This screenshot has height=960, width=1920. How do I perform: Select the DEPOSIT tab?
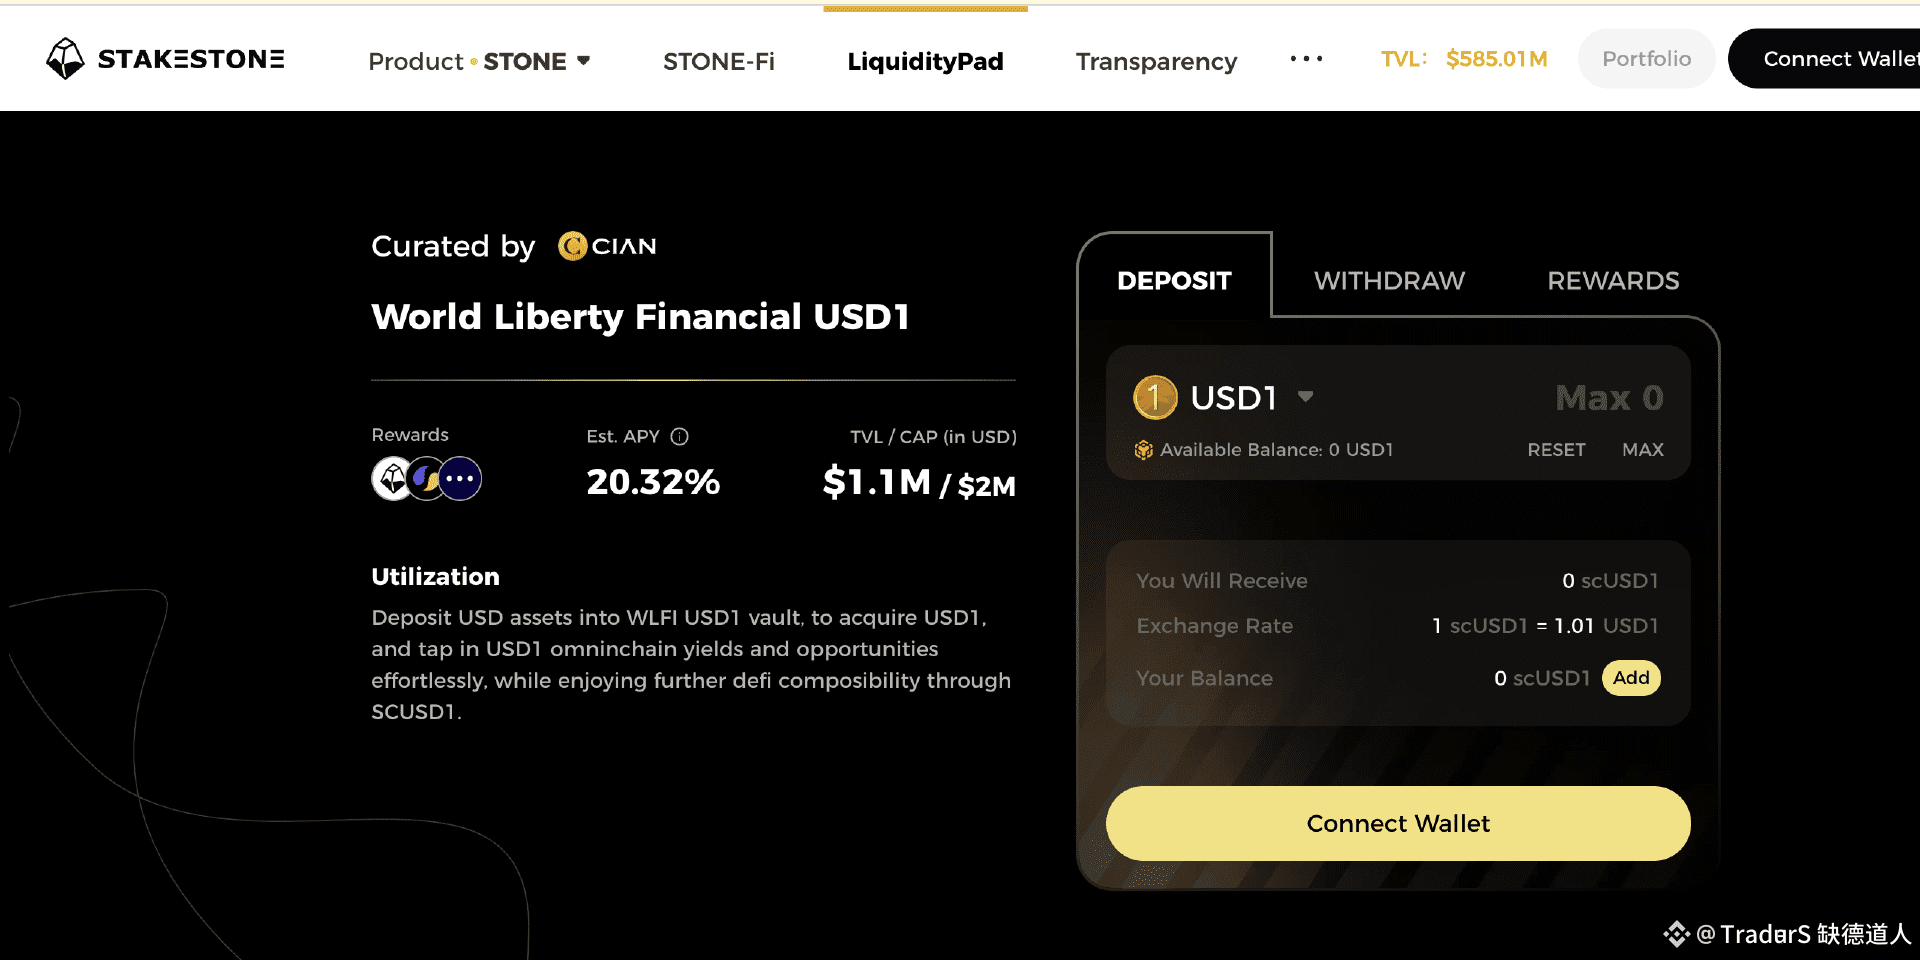1174,281
